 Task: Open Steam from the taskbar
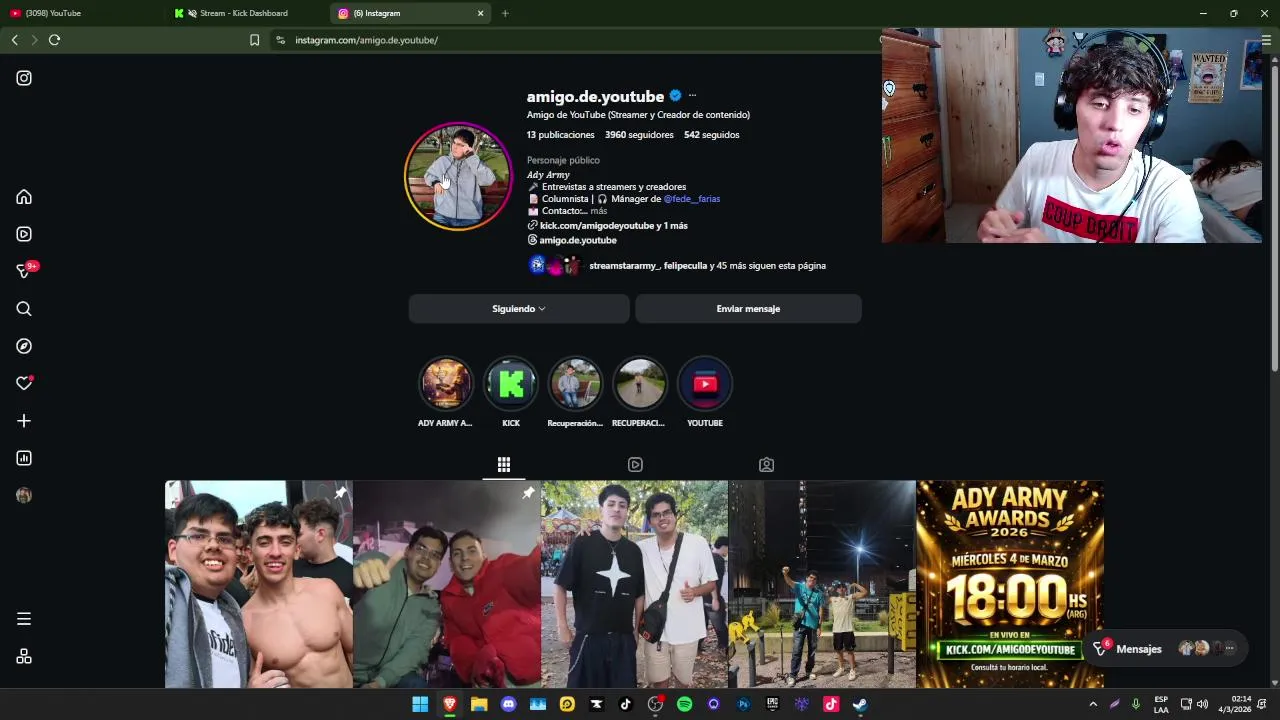click(x=860, y=704)
